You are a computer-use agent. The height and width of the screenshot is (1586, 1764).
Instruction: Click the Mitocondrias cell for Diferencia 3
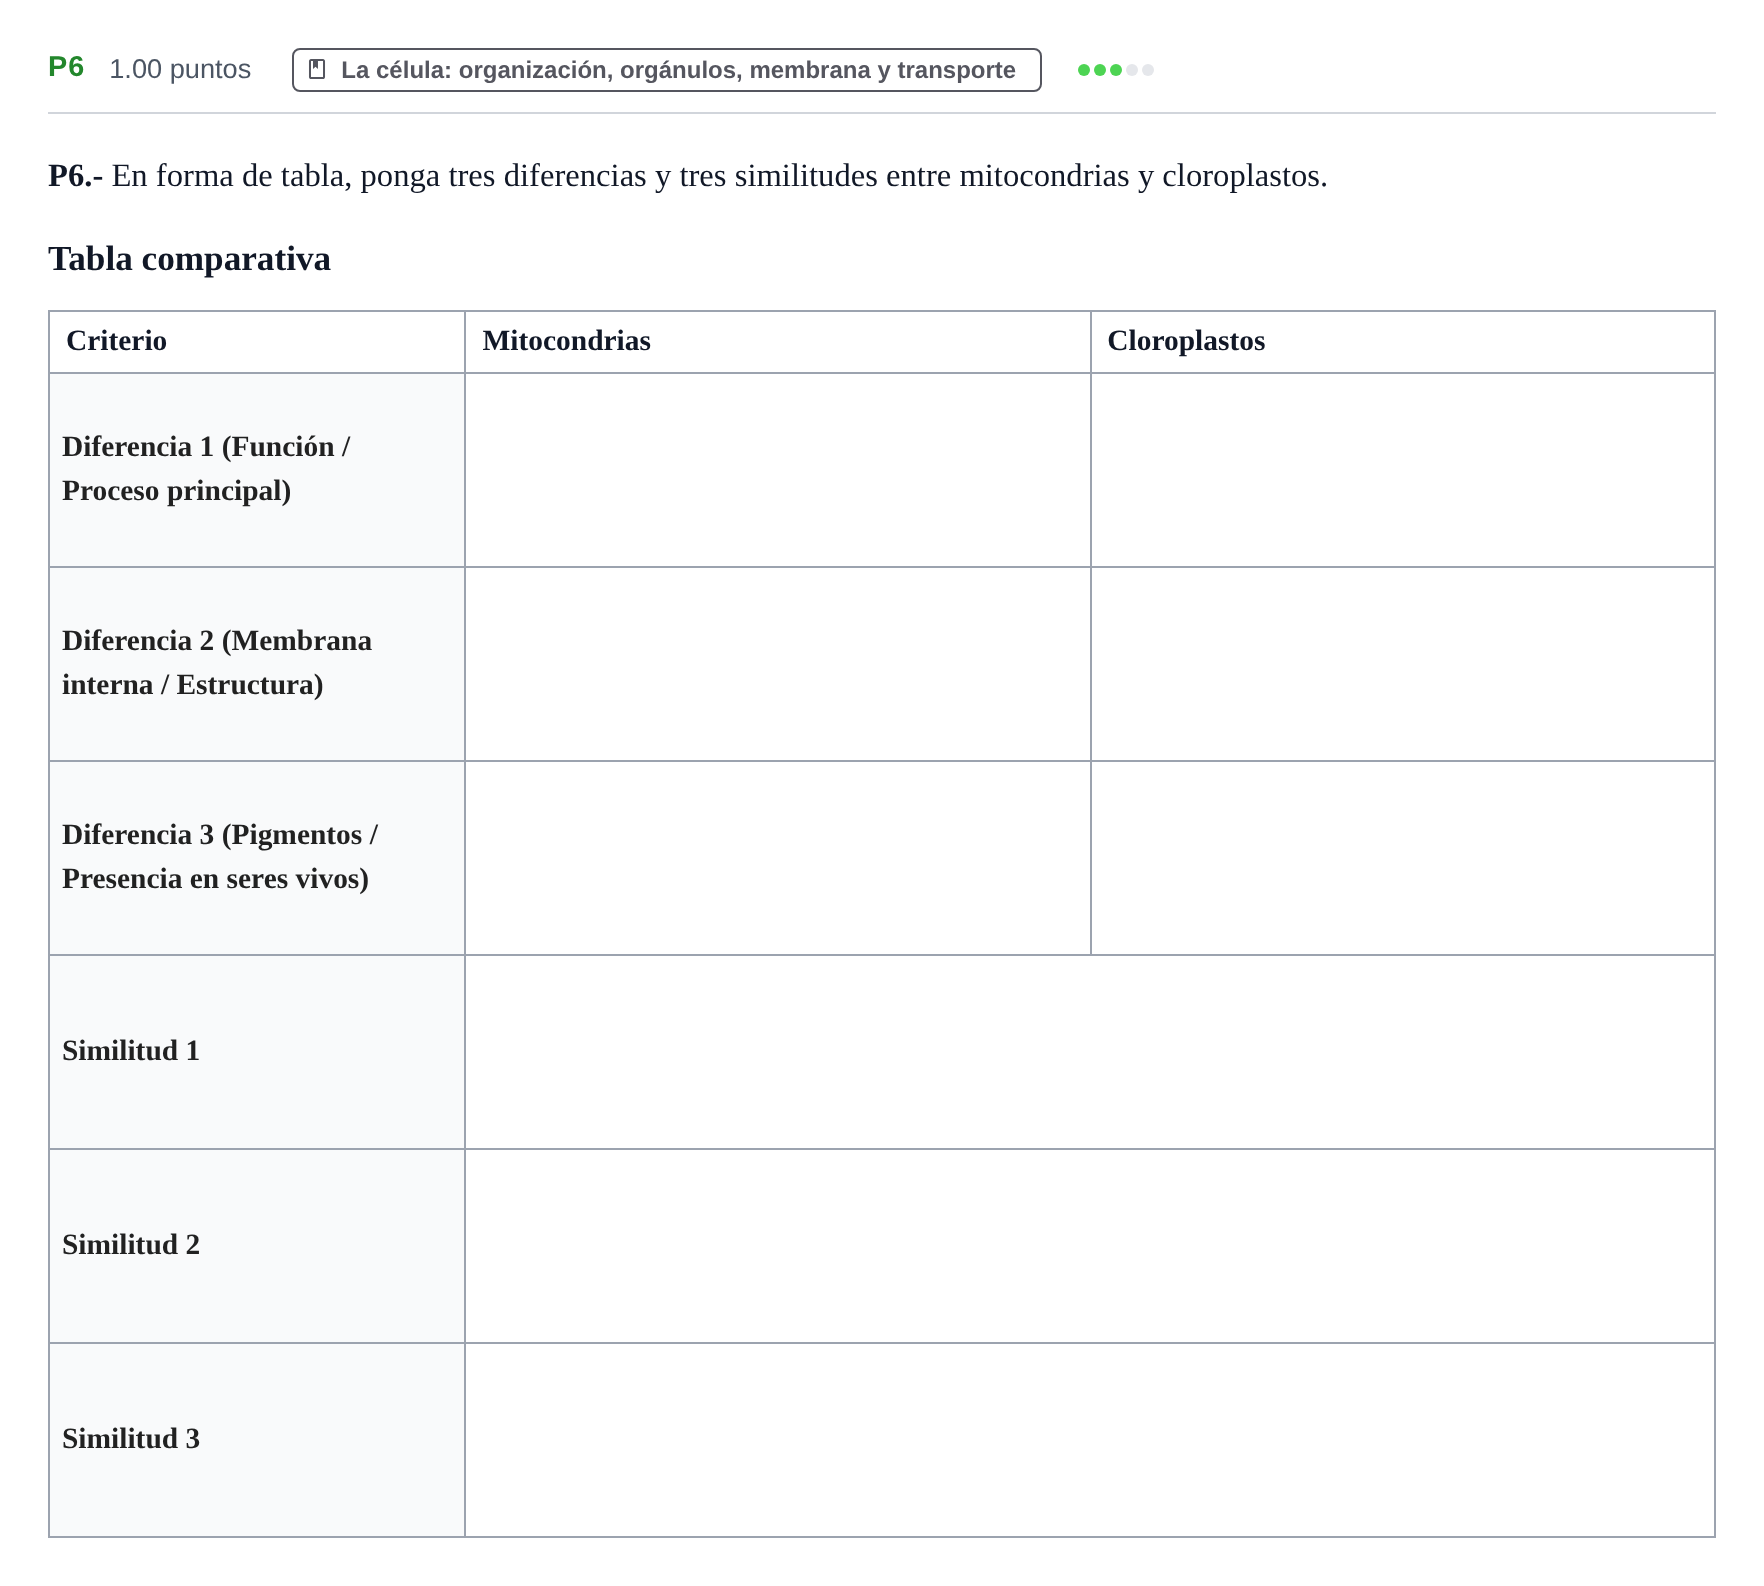pos(778,858)
